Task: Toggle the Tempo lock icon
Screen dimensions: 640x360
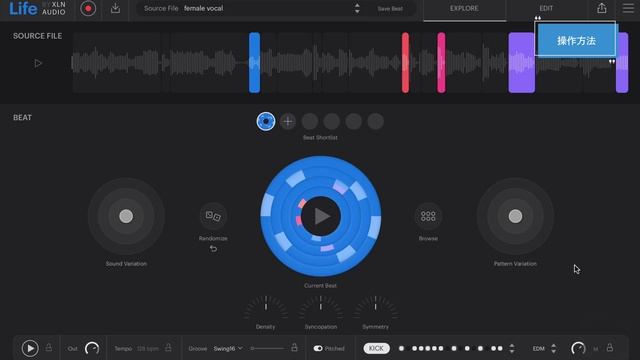Action: [x=168, y=347]
